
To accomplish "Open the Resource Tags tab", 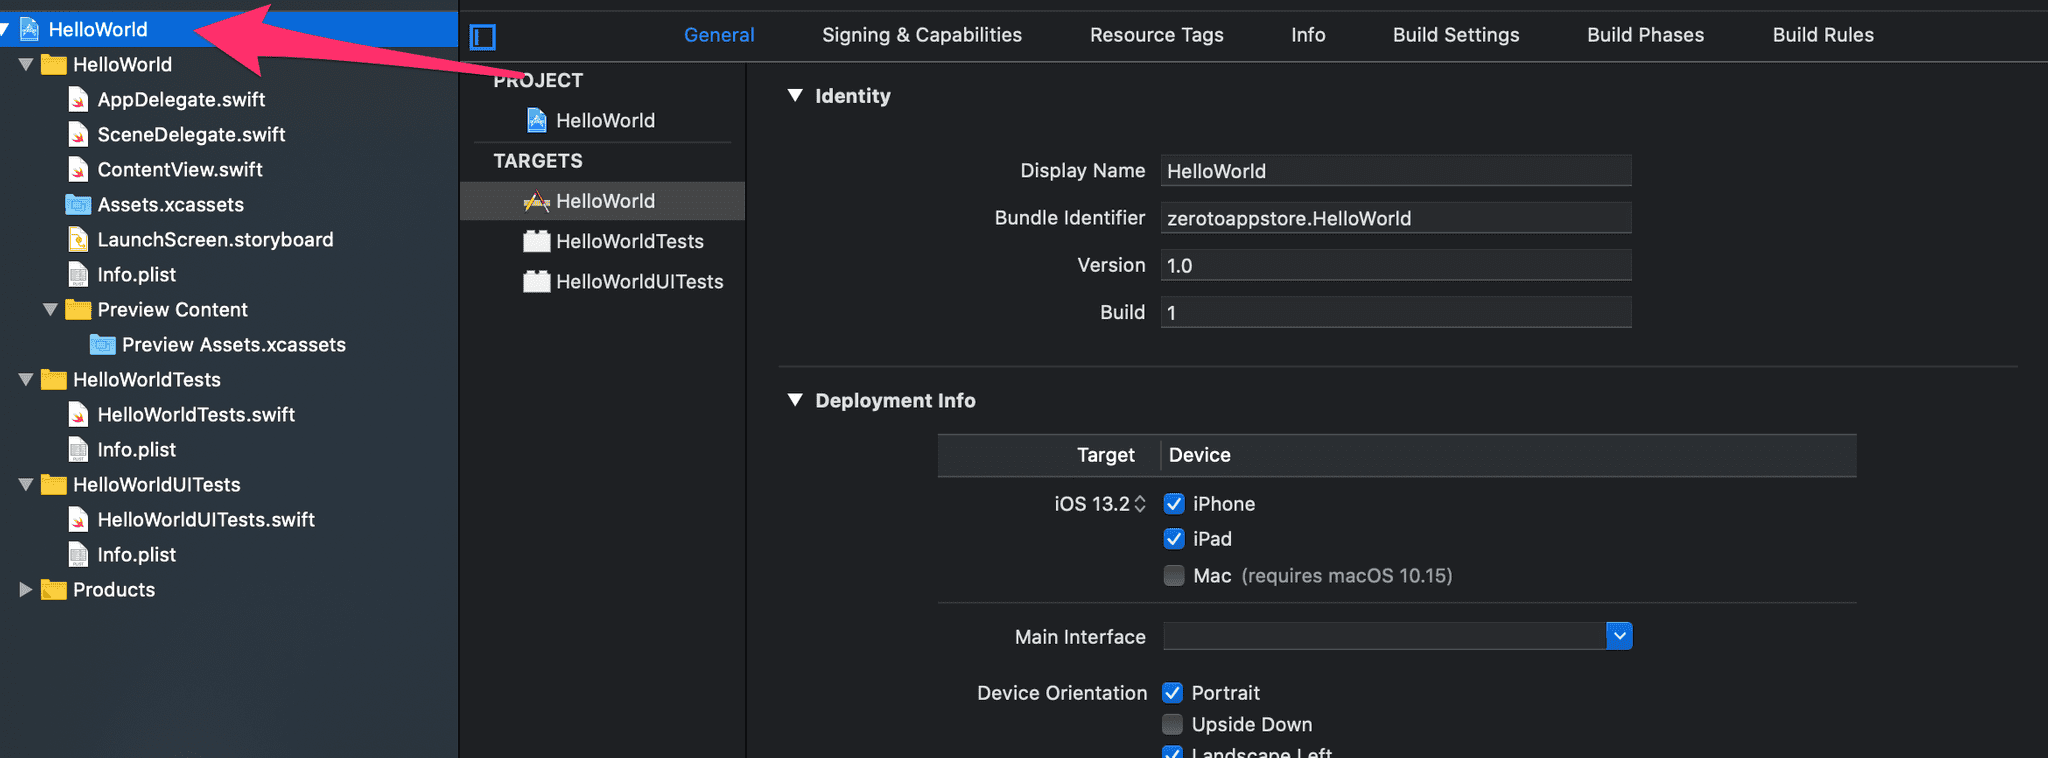I will (x=1157, y=35).
